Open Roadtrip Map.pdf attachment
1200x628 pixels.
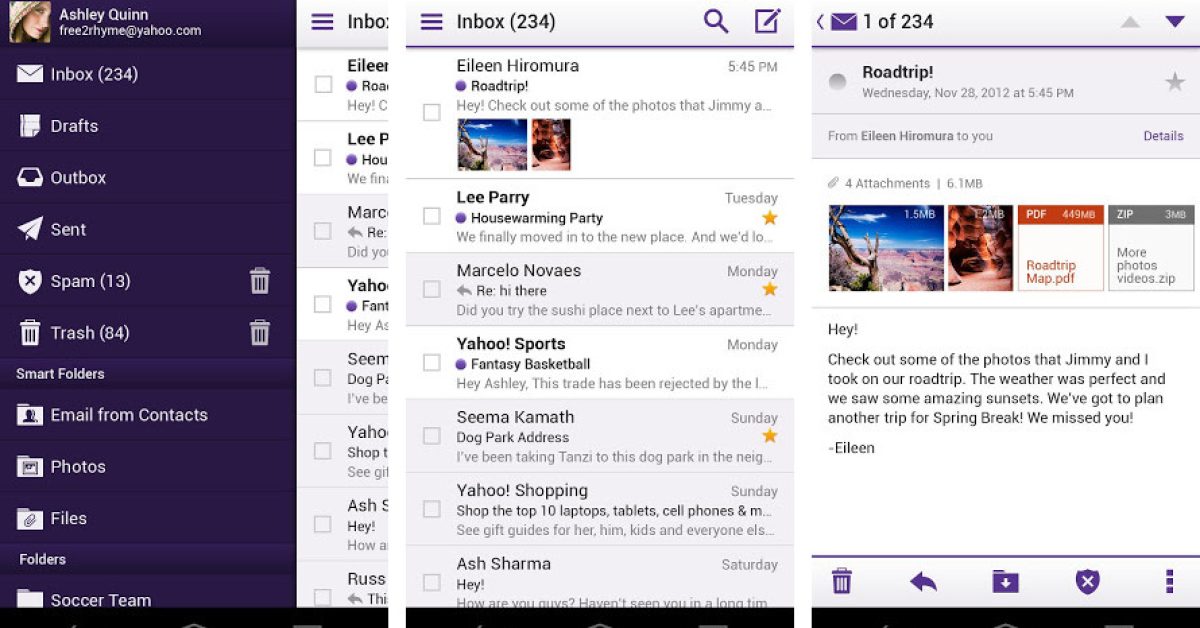(x=1060, y=248)
